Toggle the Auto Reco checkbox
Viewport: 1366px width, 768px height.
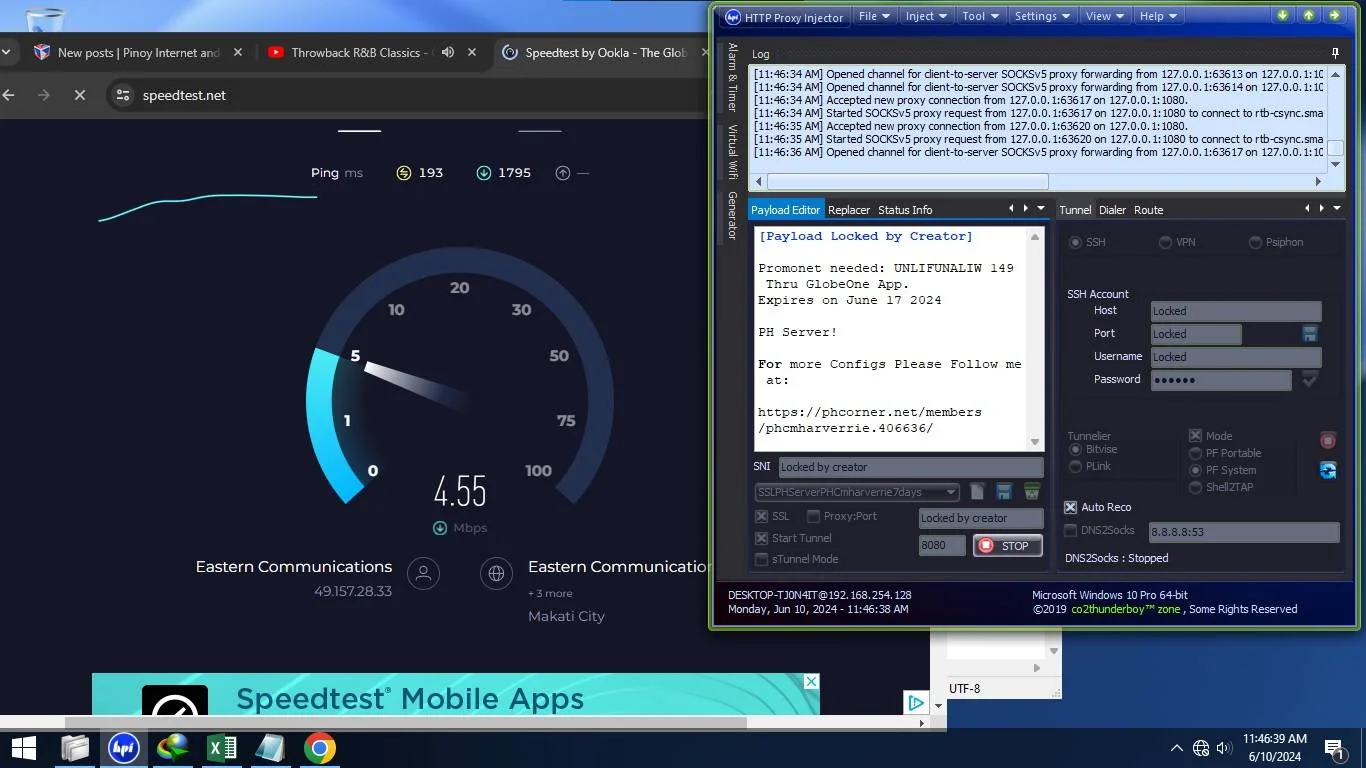pos(1071,507)
